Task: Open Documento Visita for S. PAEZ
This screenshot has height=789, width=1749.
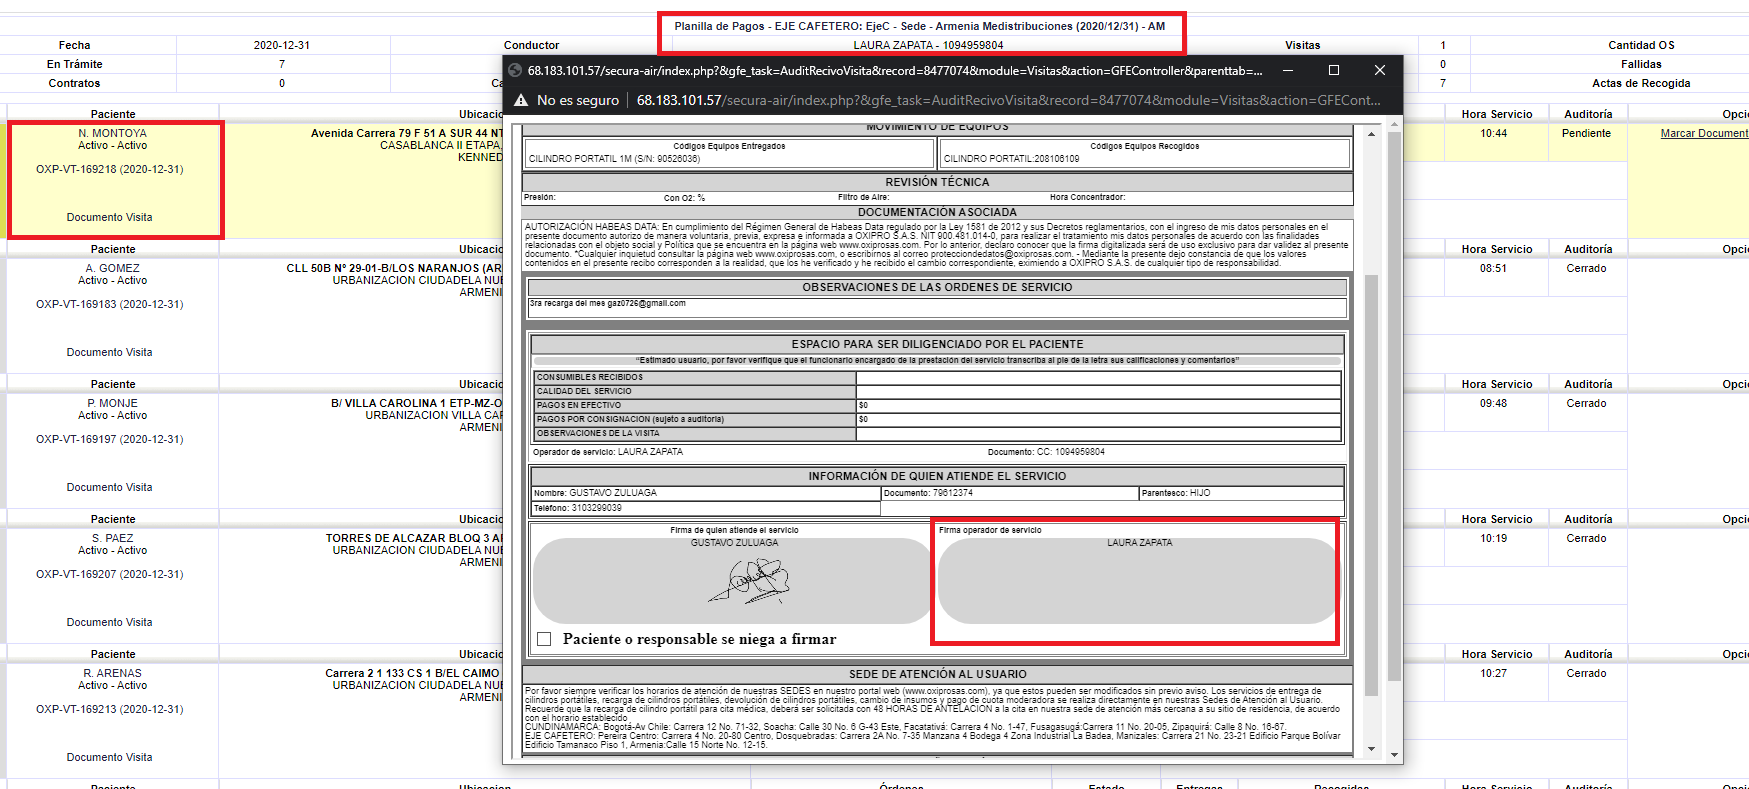Action: point(110,622)
